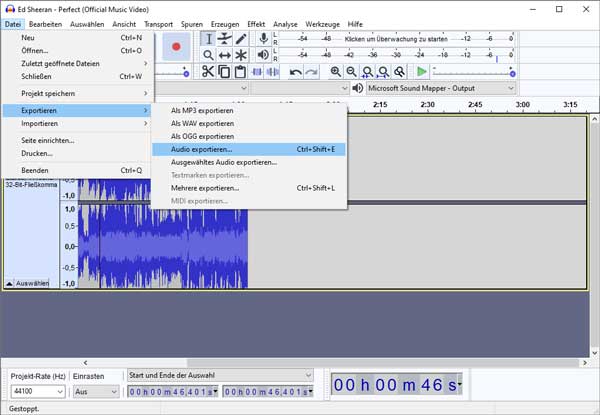Click the recording level meter to start monitoring
600x415 pixels.
click(x=396, y=39)
